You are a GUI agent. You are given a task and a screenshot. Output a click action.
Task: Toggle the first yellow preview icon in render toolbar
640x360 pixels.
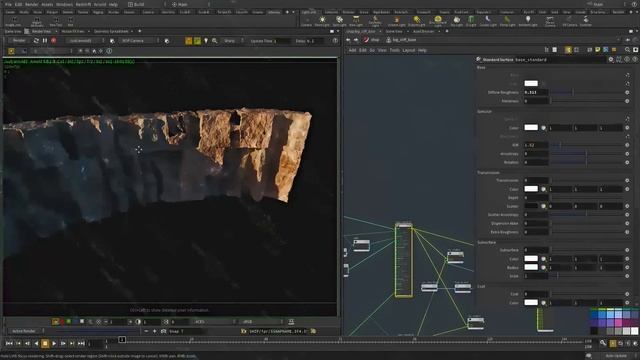(189, 41)
